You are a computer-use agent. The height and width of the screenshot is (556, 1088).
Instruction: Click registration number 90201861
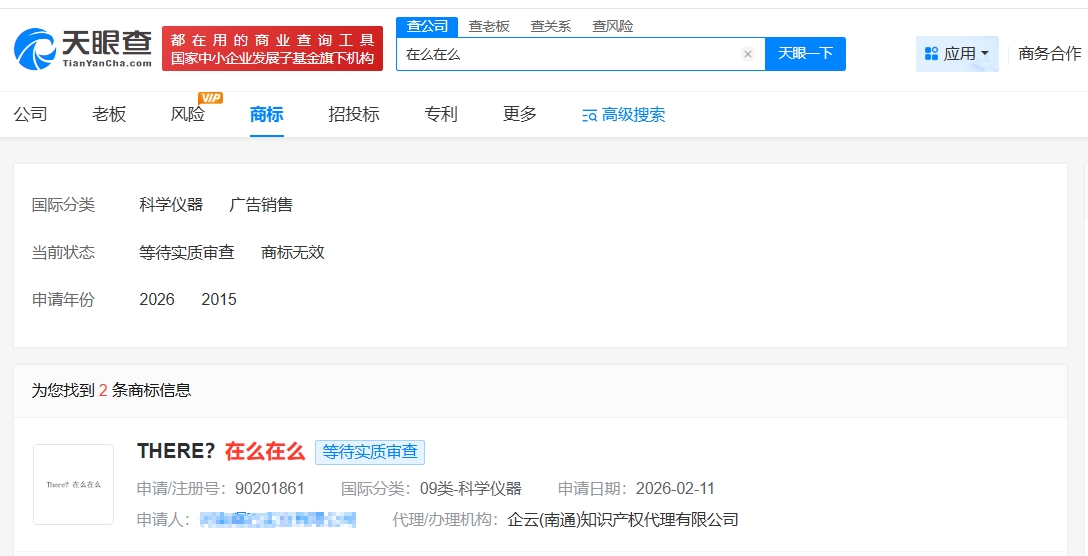point(270,489)
